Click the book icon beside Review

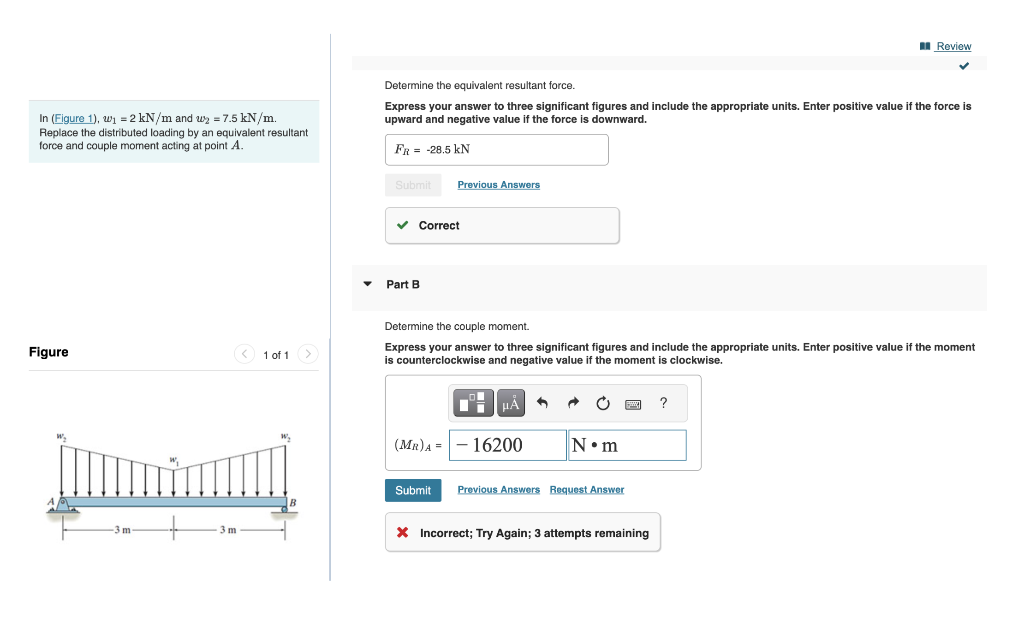point(925,46)
